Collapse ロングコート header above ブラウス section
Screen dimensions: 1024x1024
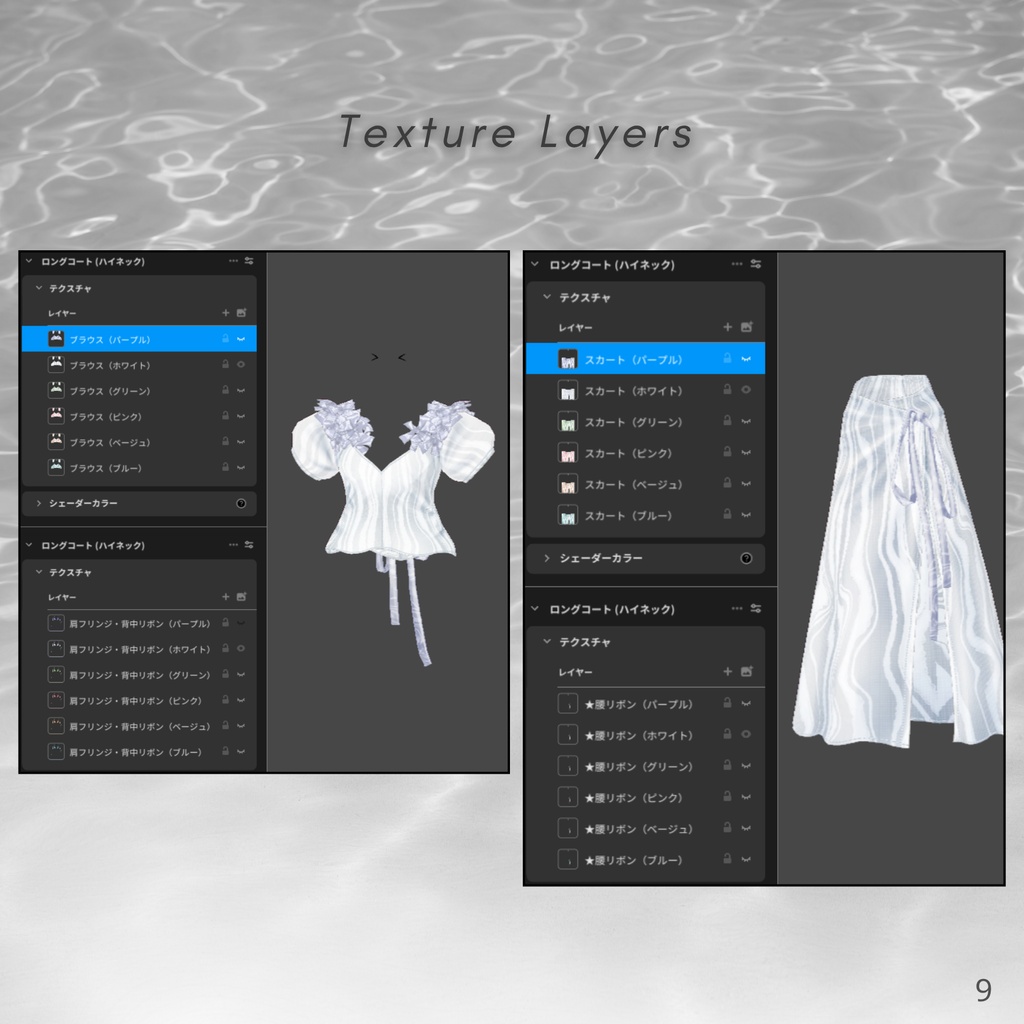(29, 261)
